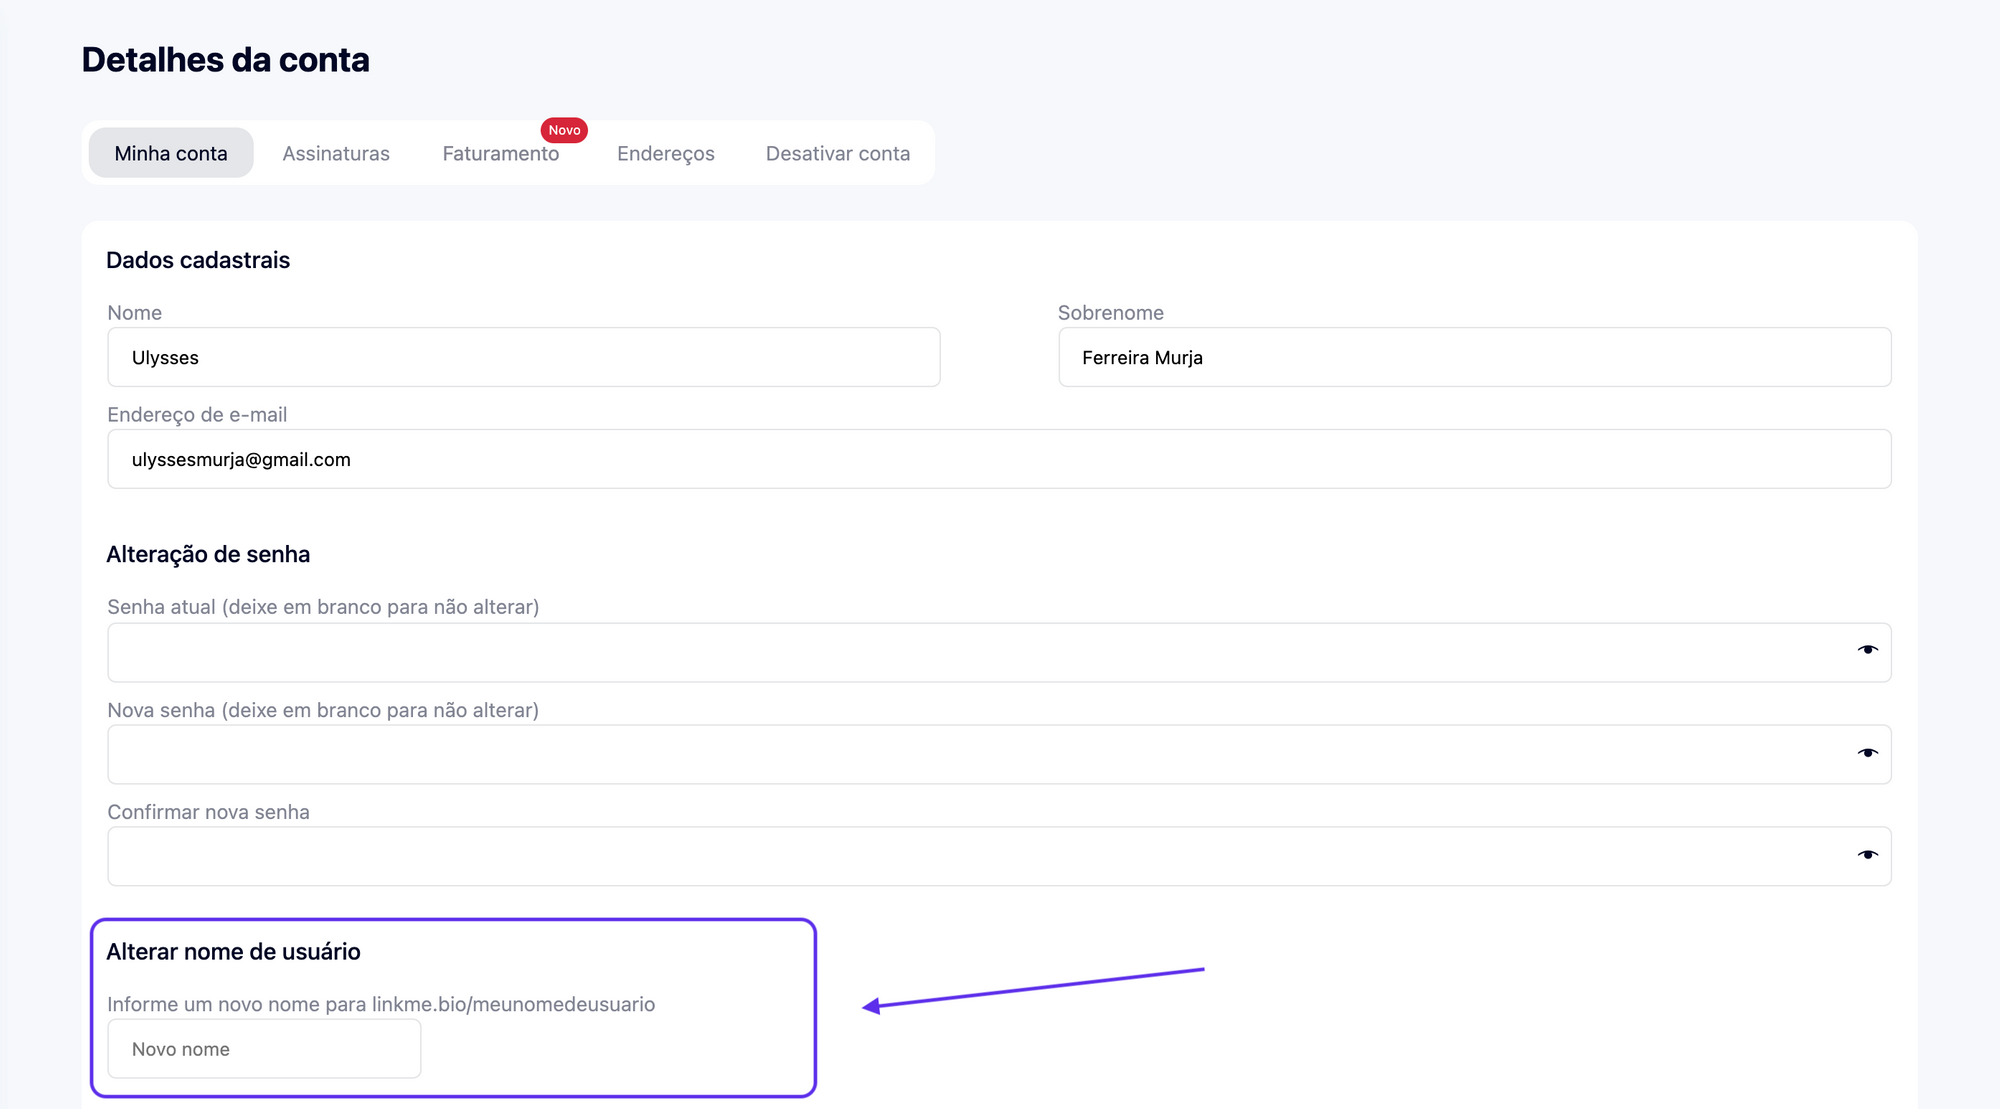Reveal the Nova senha password
2000x1109 pixels.
1867,753
